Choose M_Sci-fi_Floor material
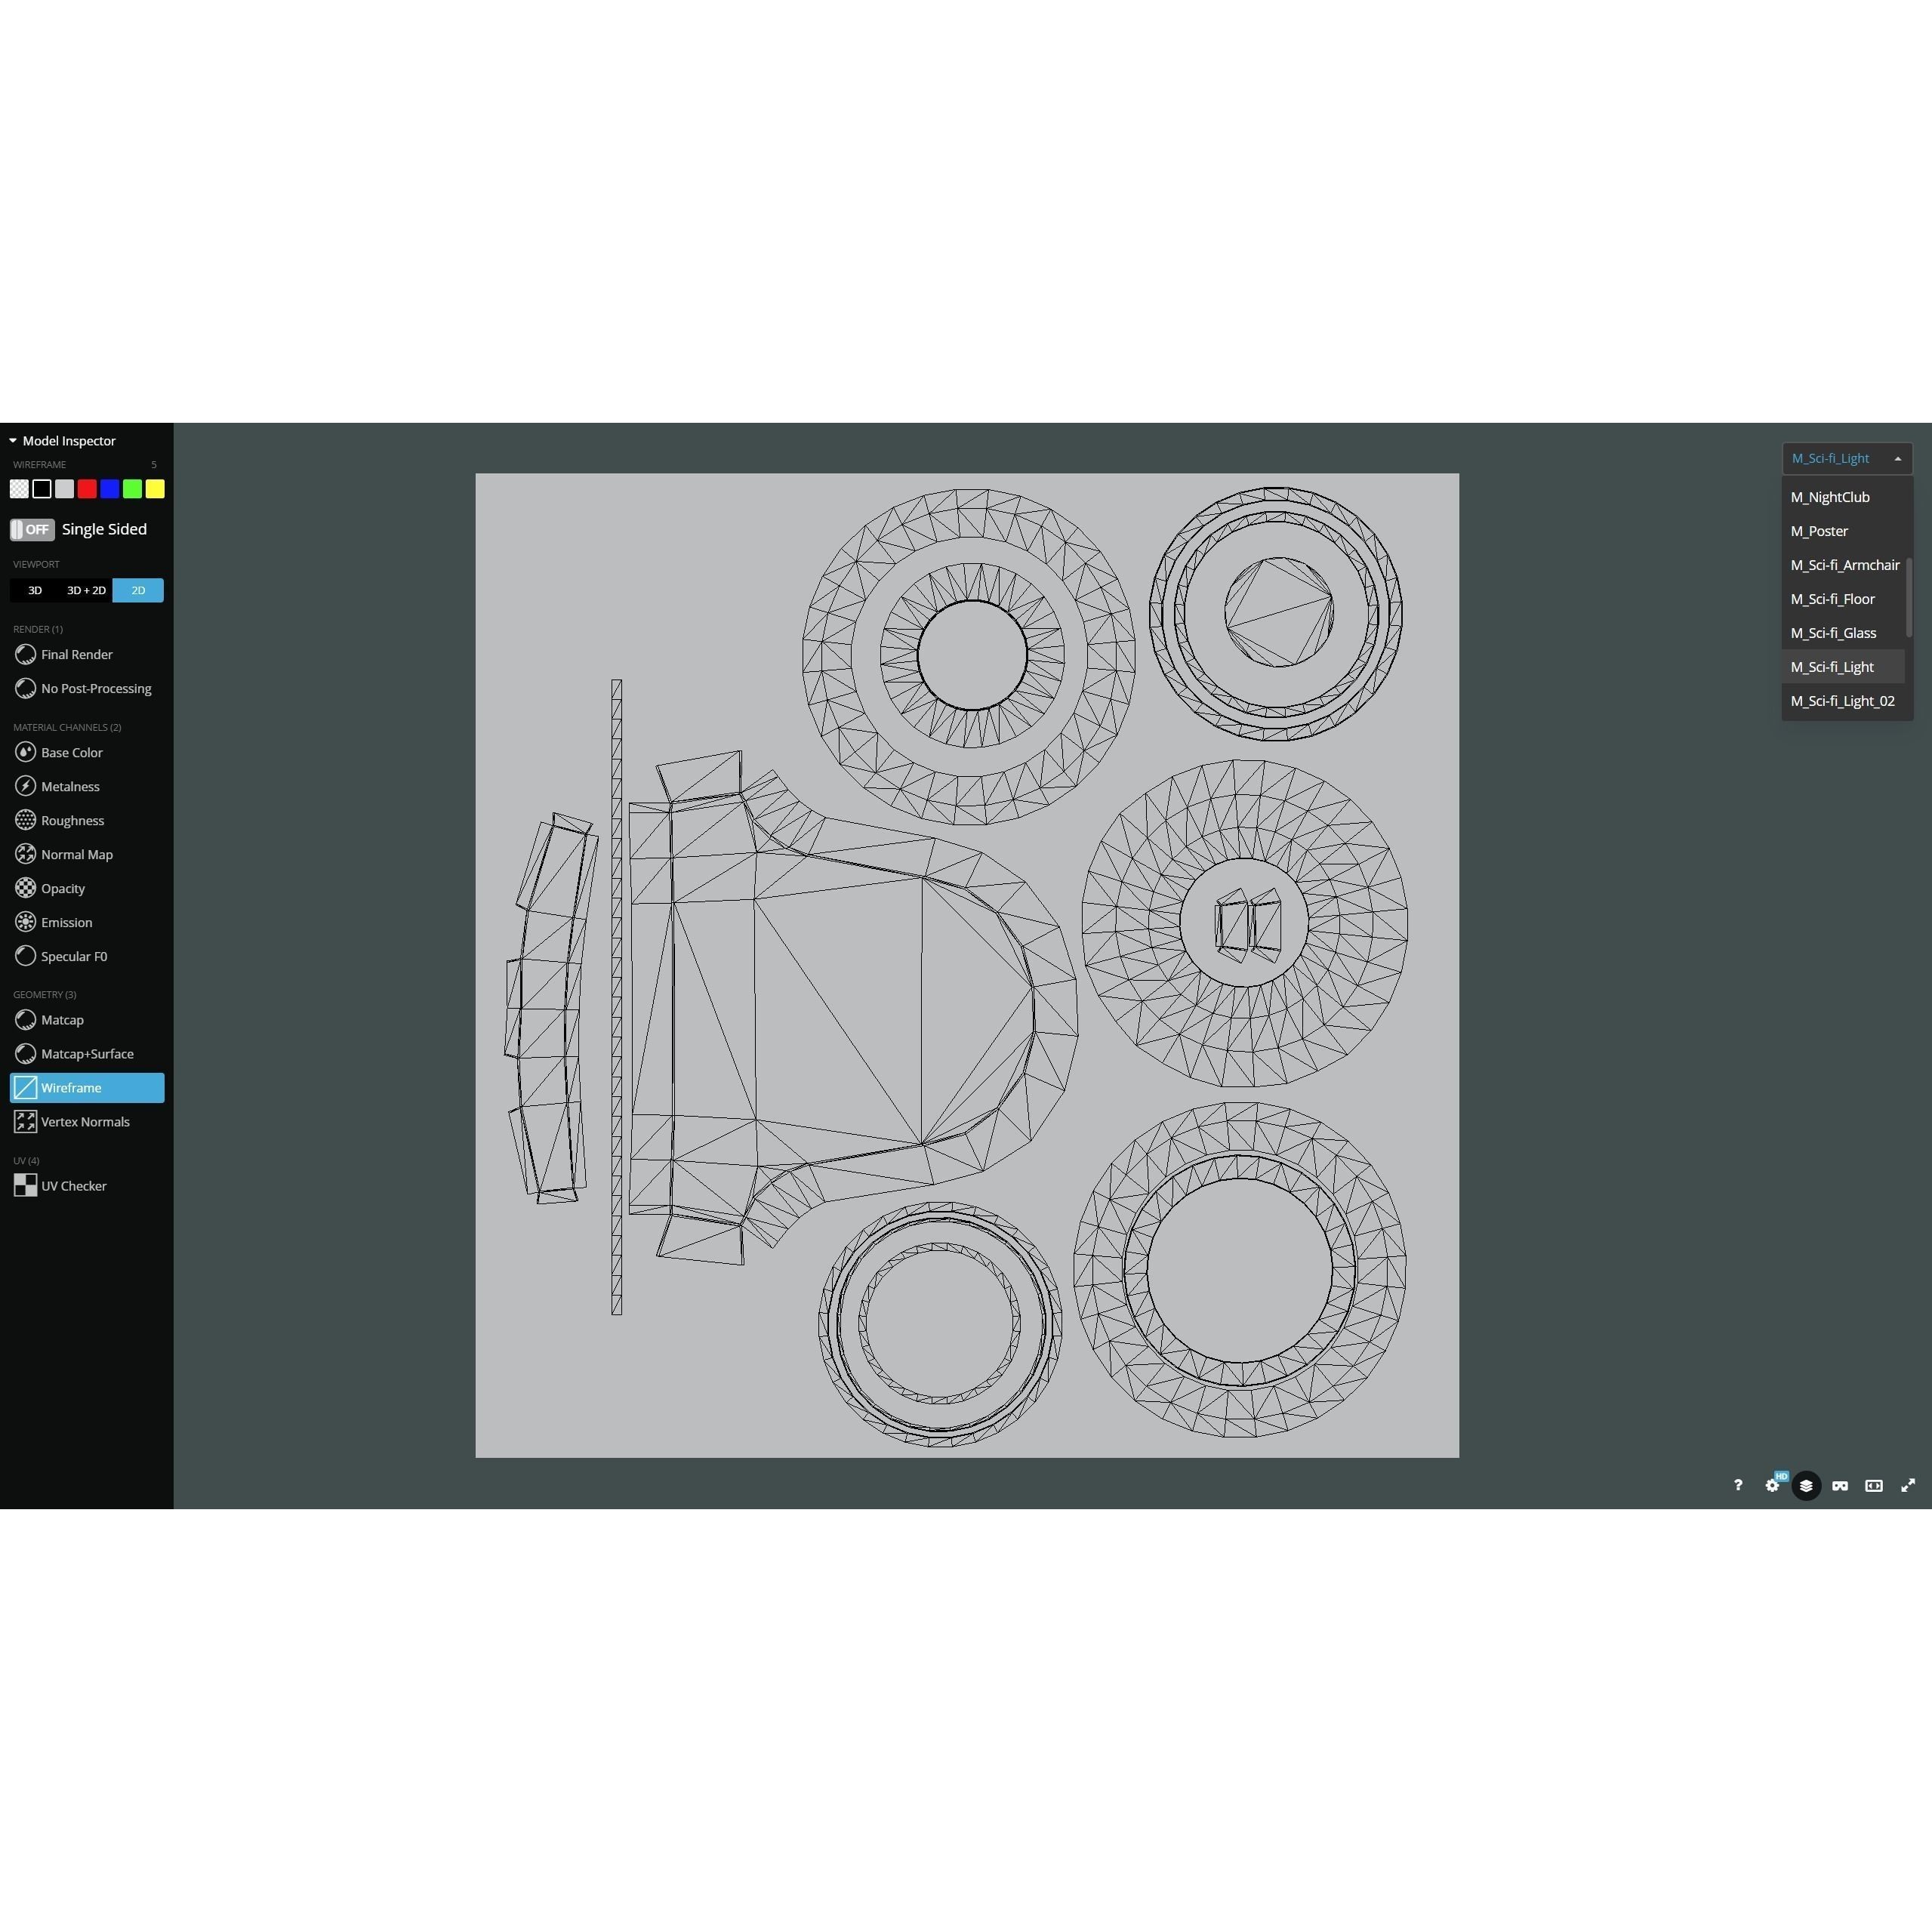The width and height of the screenshot is (1932, 1932). (x=1842, y=599)
